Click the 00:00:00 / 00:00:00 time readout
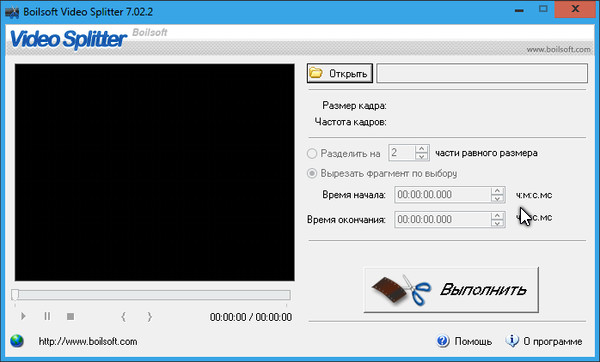Image resolution: width=600 pixels, height=362 pixels. pyautogui.click(x=251, y=317)
